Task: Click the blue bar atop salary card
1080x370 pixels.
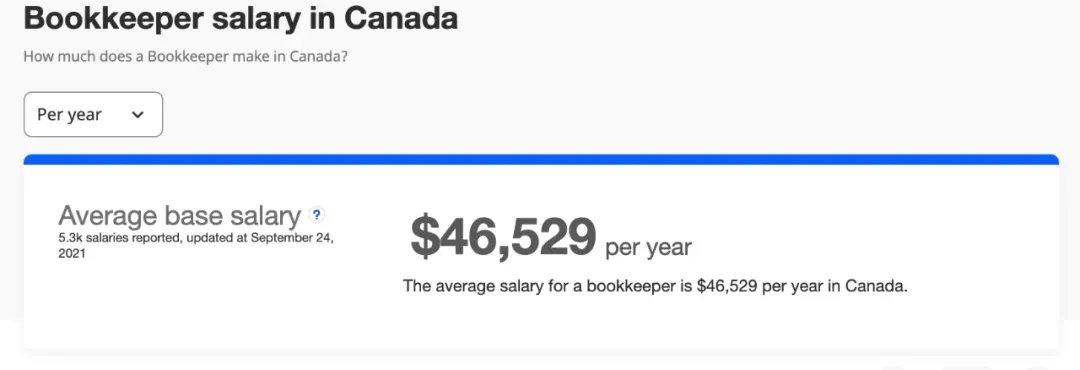Action: (541, 160)
